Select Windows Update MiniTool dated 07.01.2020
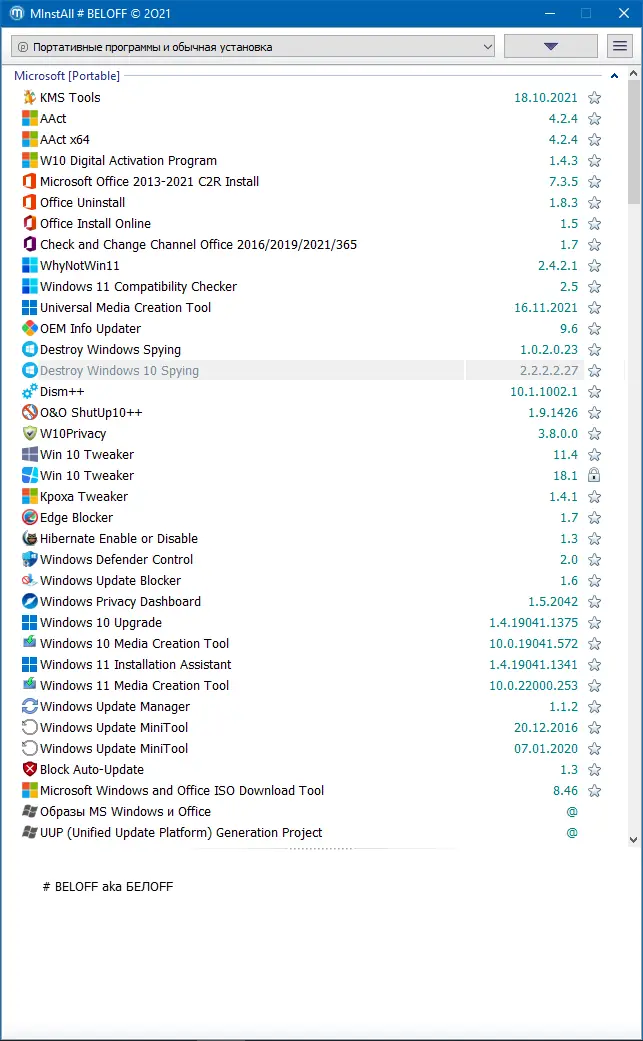The image size is (643, 1041). [x=113, y=749]
